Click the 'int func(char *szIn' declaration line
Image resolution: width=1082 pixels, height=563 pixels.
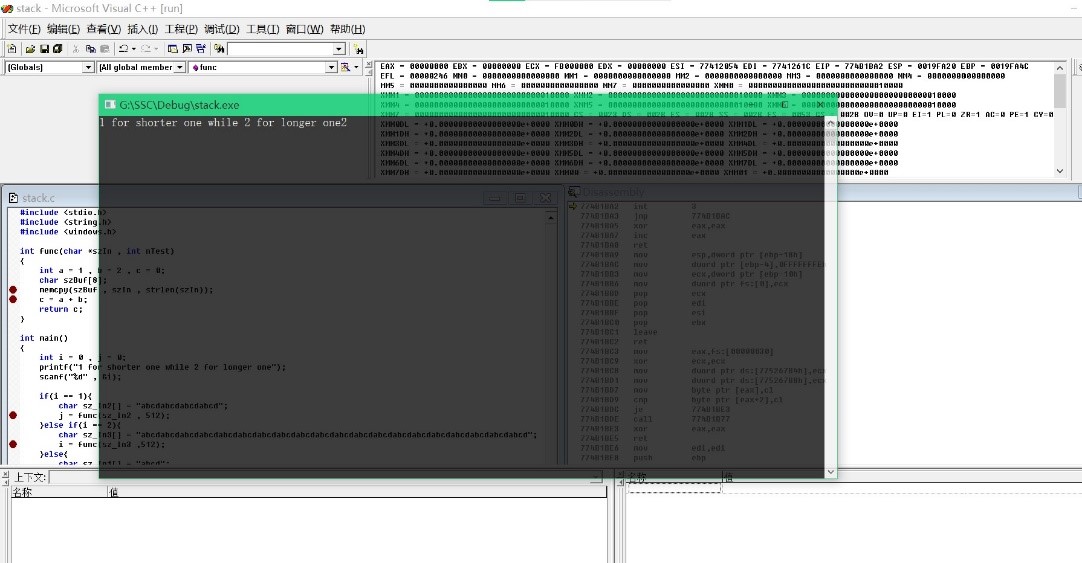pos(97,251)
